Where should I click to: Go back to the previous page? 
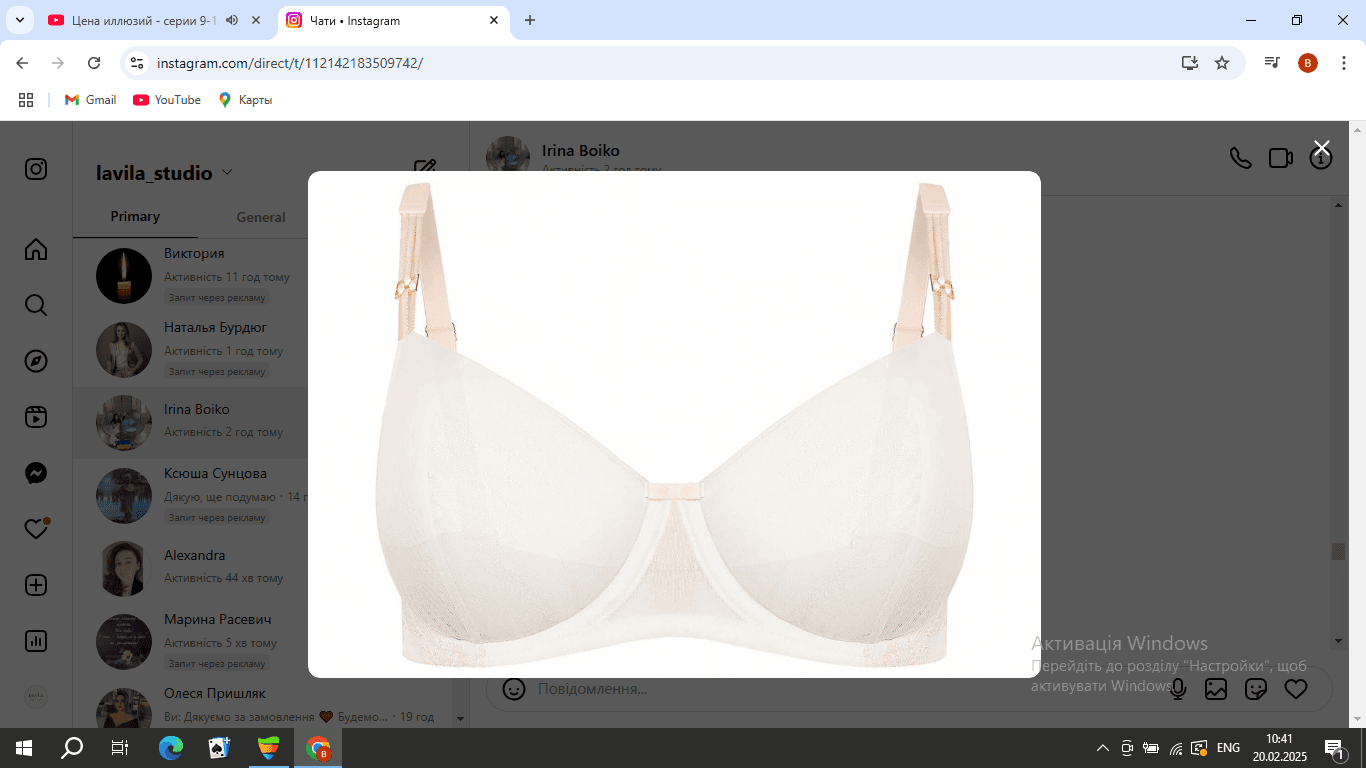pos(22,62)
